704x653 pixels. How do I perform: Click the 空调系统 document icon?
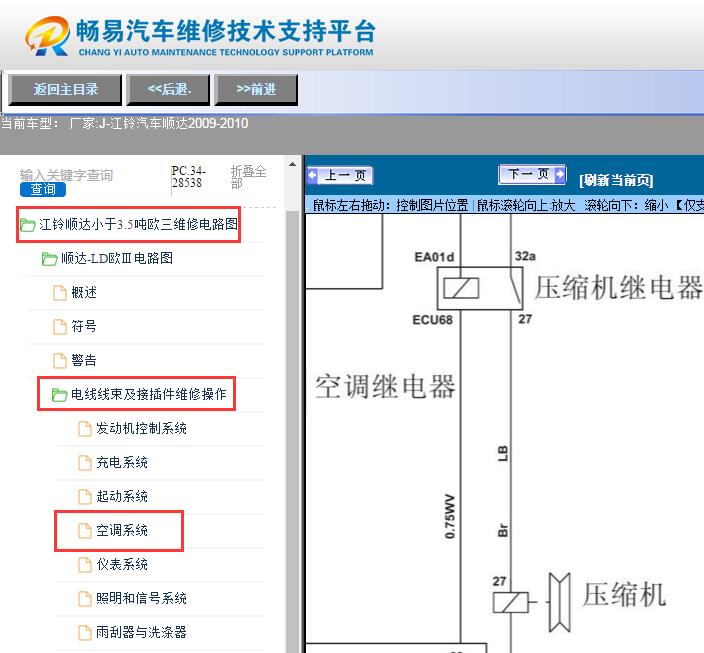(x=85, y=531)
